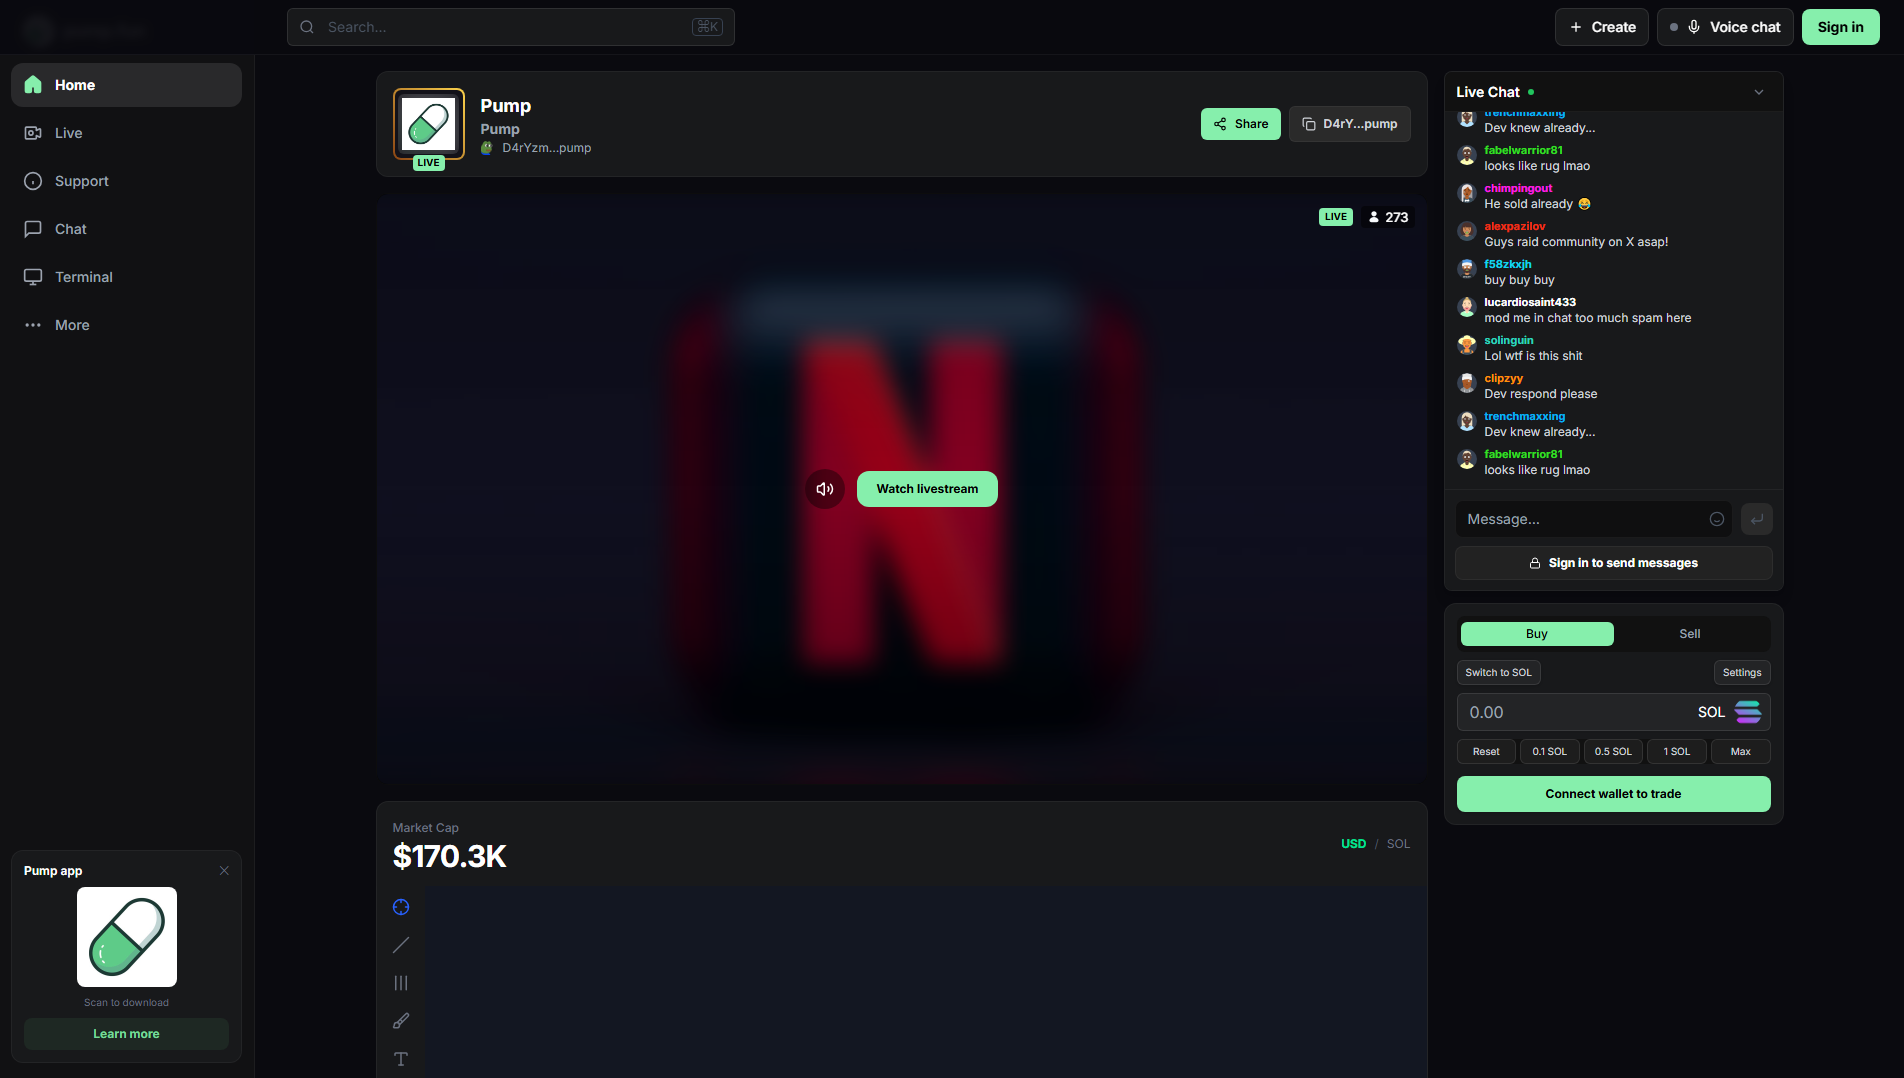This screenshot has height=1078, width=1904.
Task: Click the Create button
Action: pyautogui.click(x=1602, y=27)
